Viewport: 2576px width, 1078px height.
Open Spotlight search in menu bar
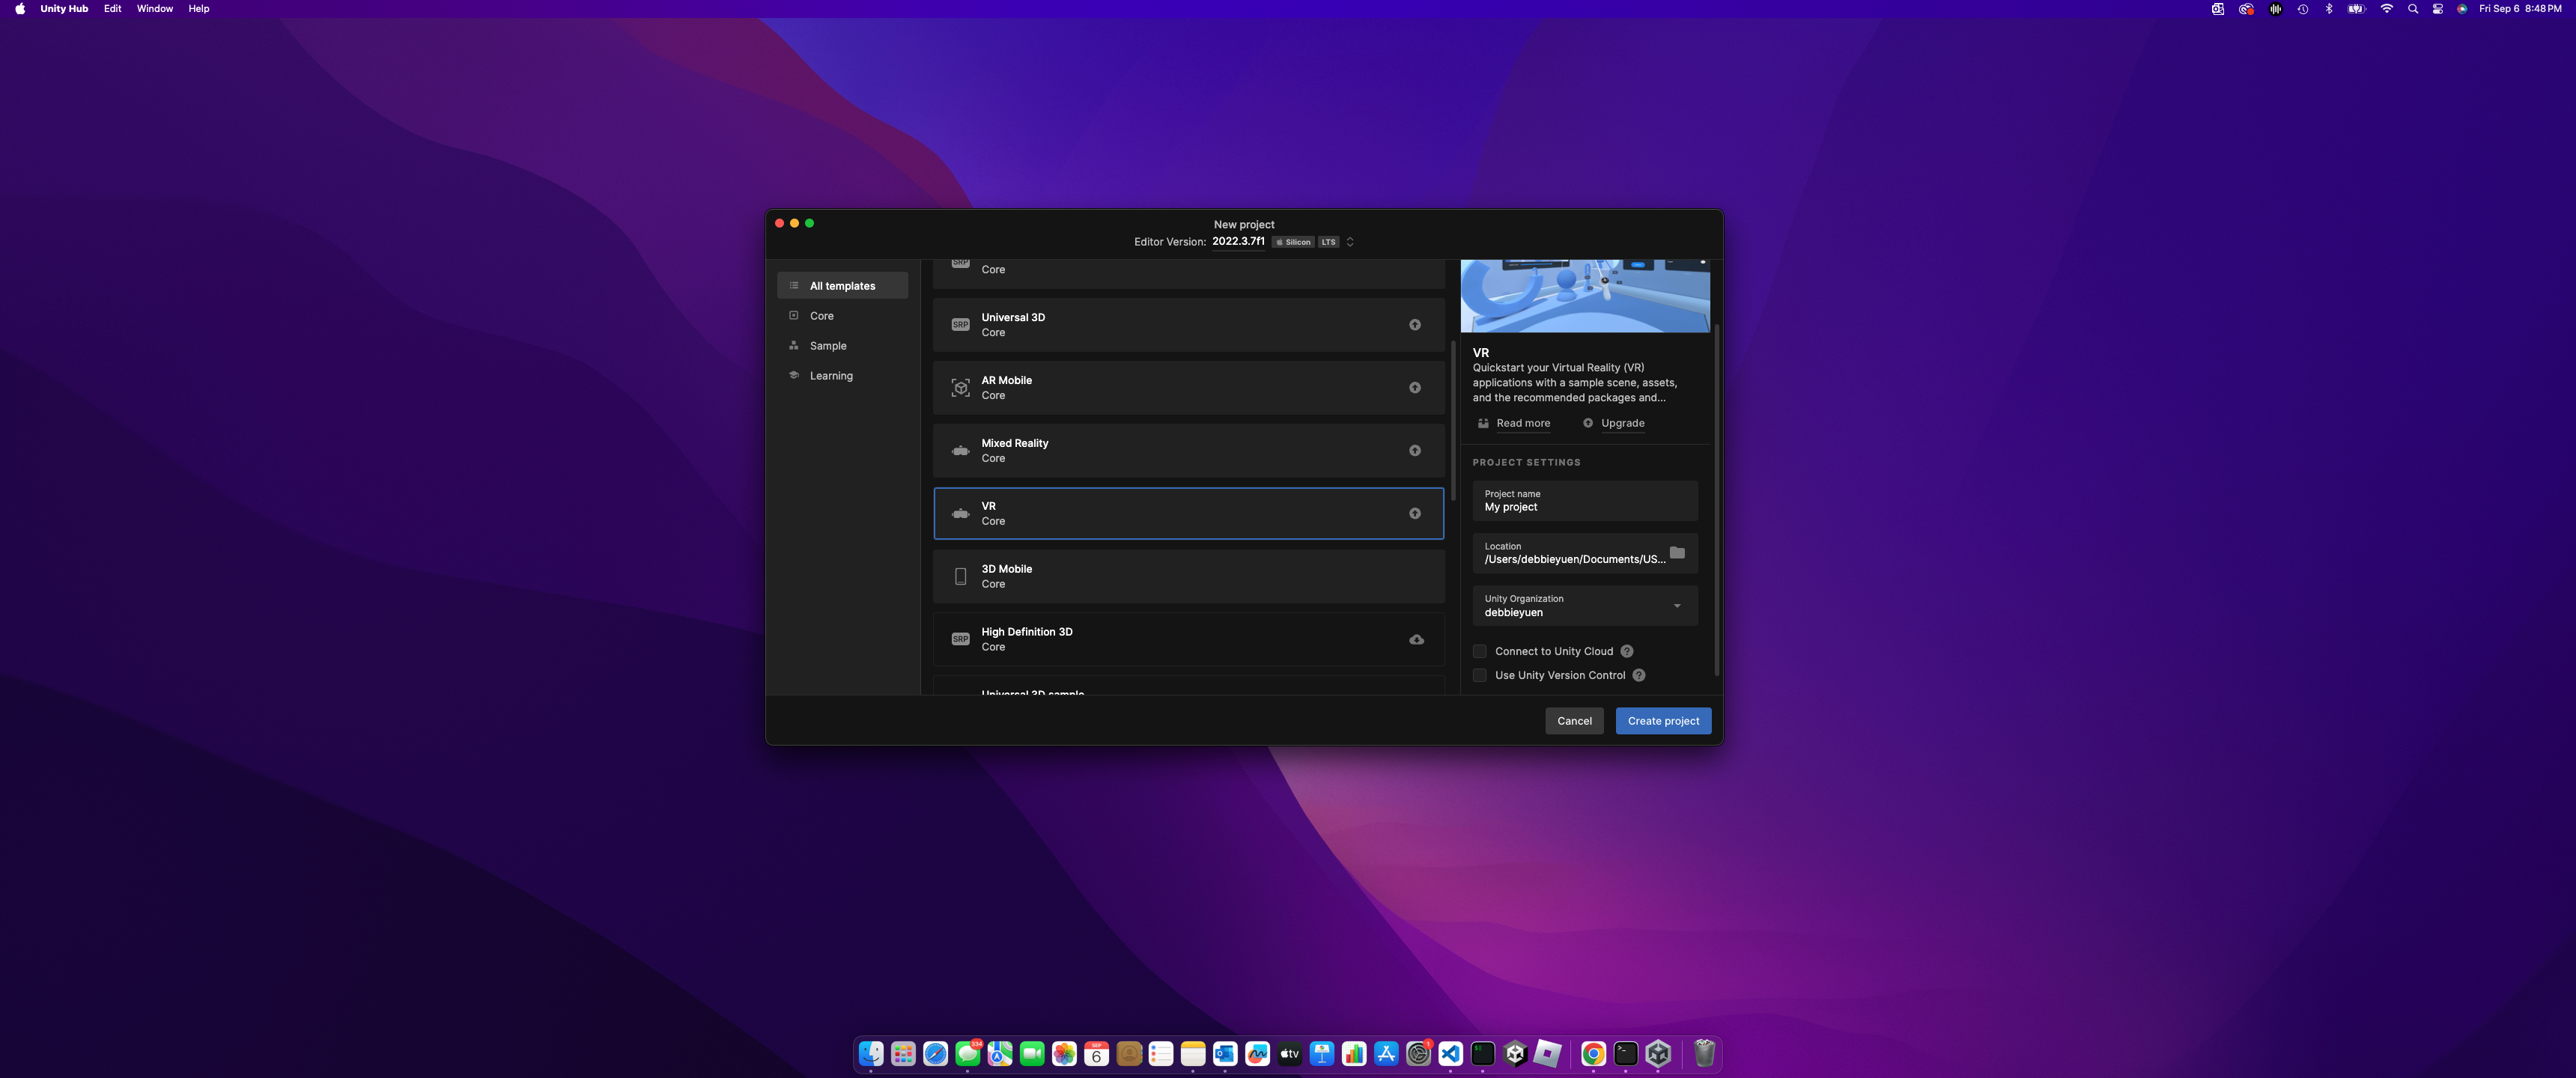pyautogui.click(x=2412, y=9)
